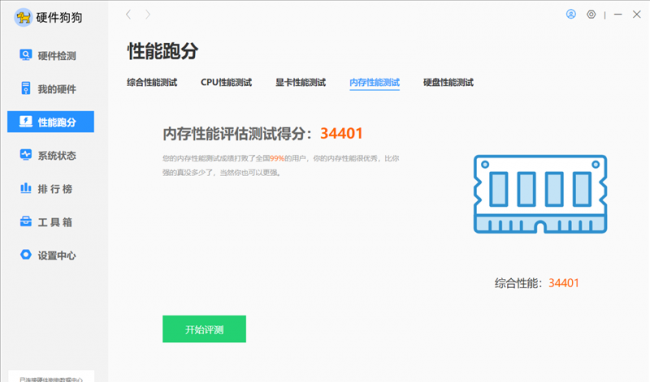This screenshot has width=650, height=382.
Task: Select 性能跑分 in the sidebar
Action: [x=51, y=122]
